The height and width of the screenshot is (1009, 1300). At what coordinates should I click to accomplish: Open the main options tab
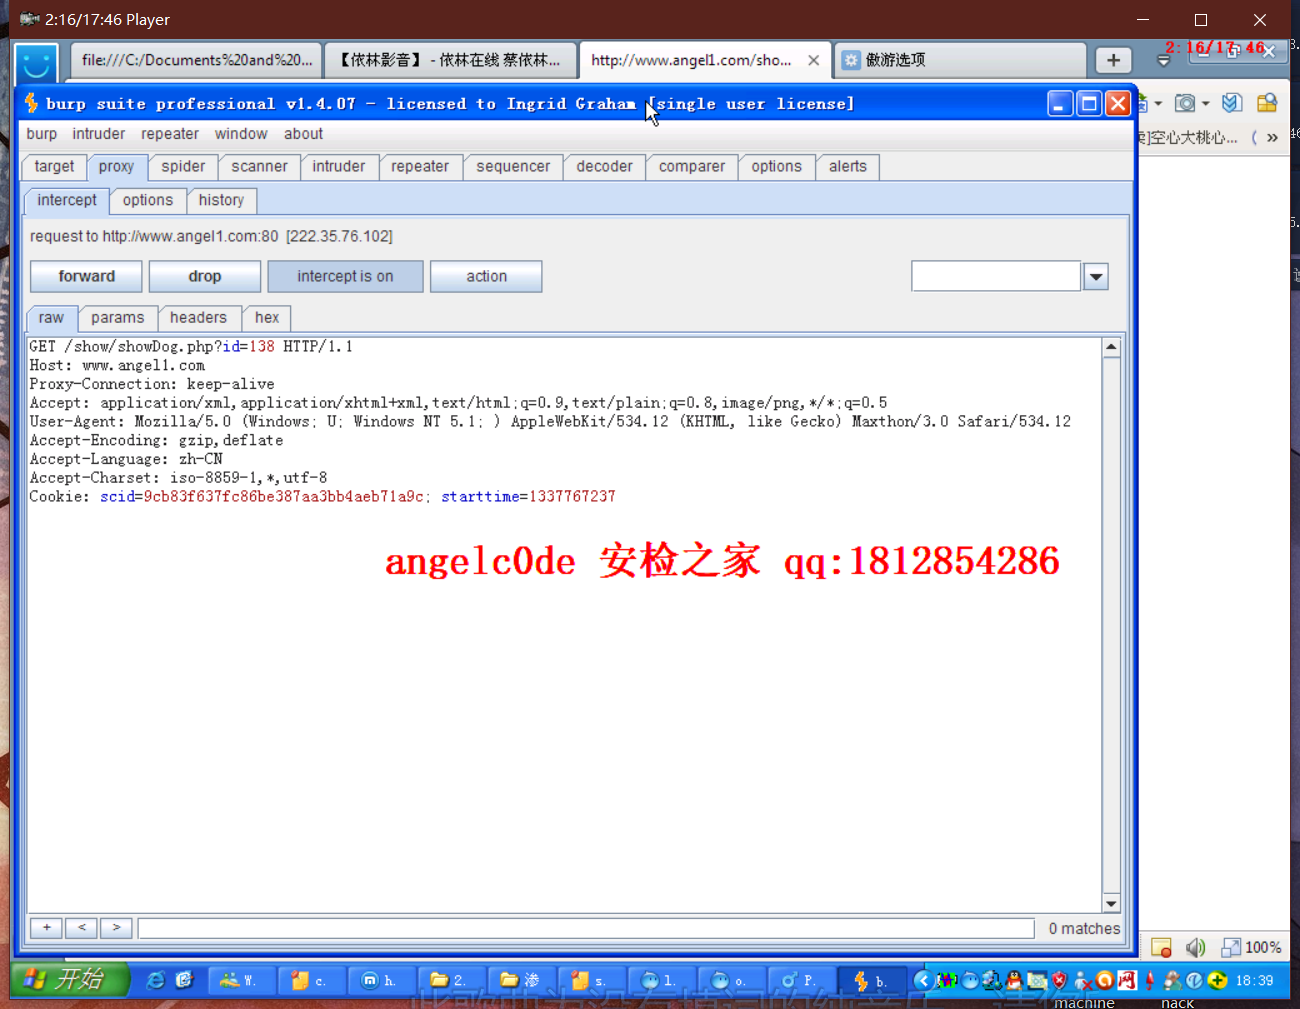777,167
